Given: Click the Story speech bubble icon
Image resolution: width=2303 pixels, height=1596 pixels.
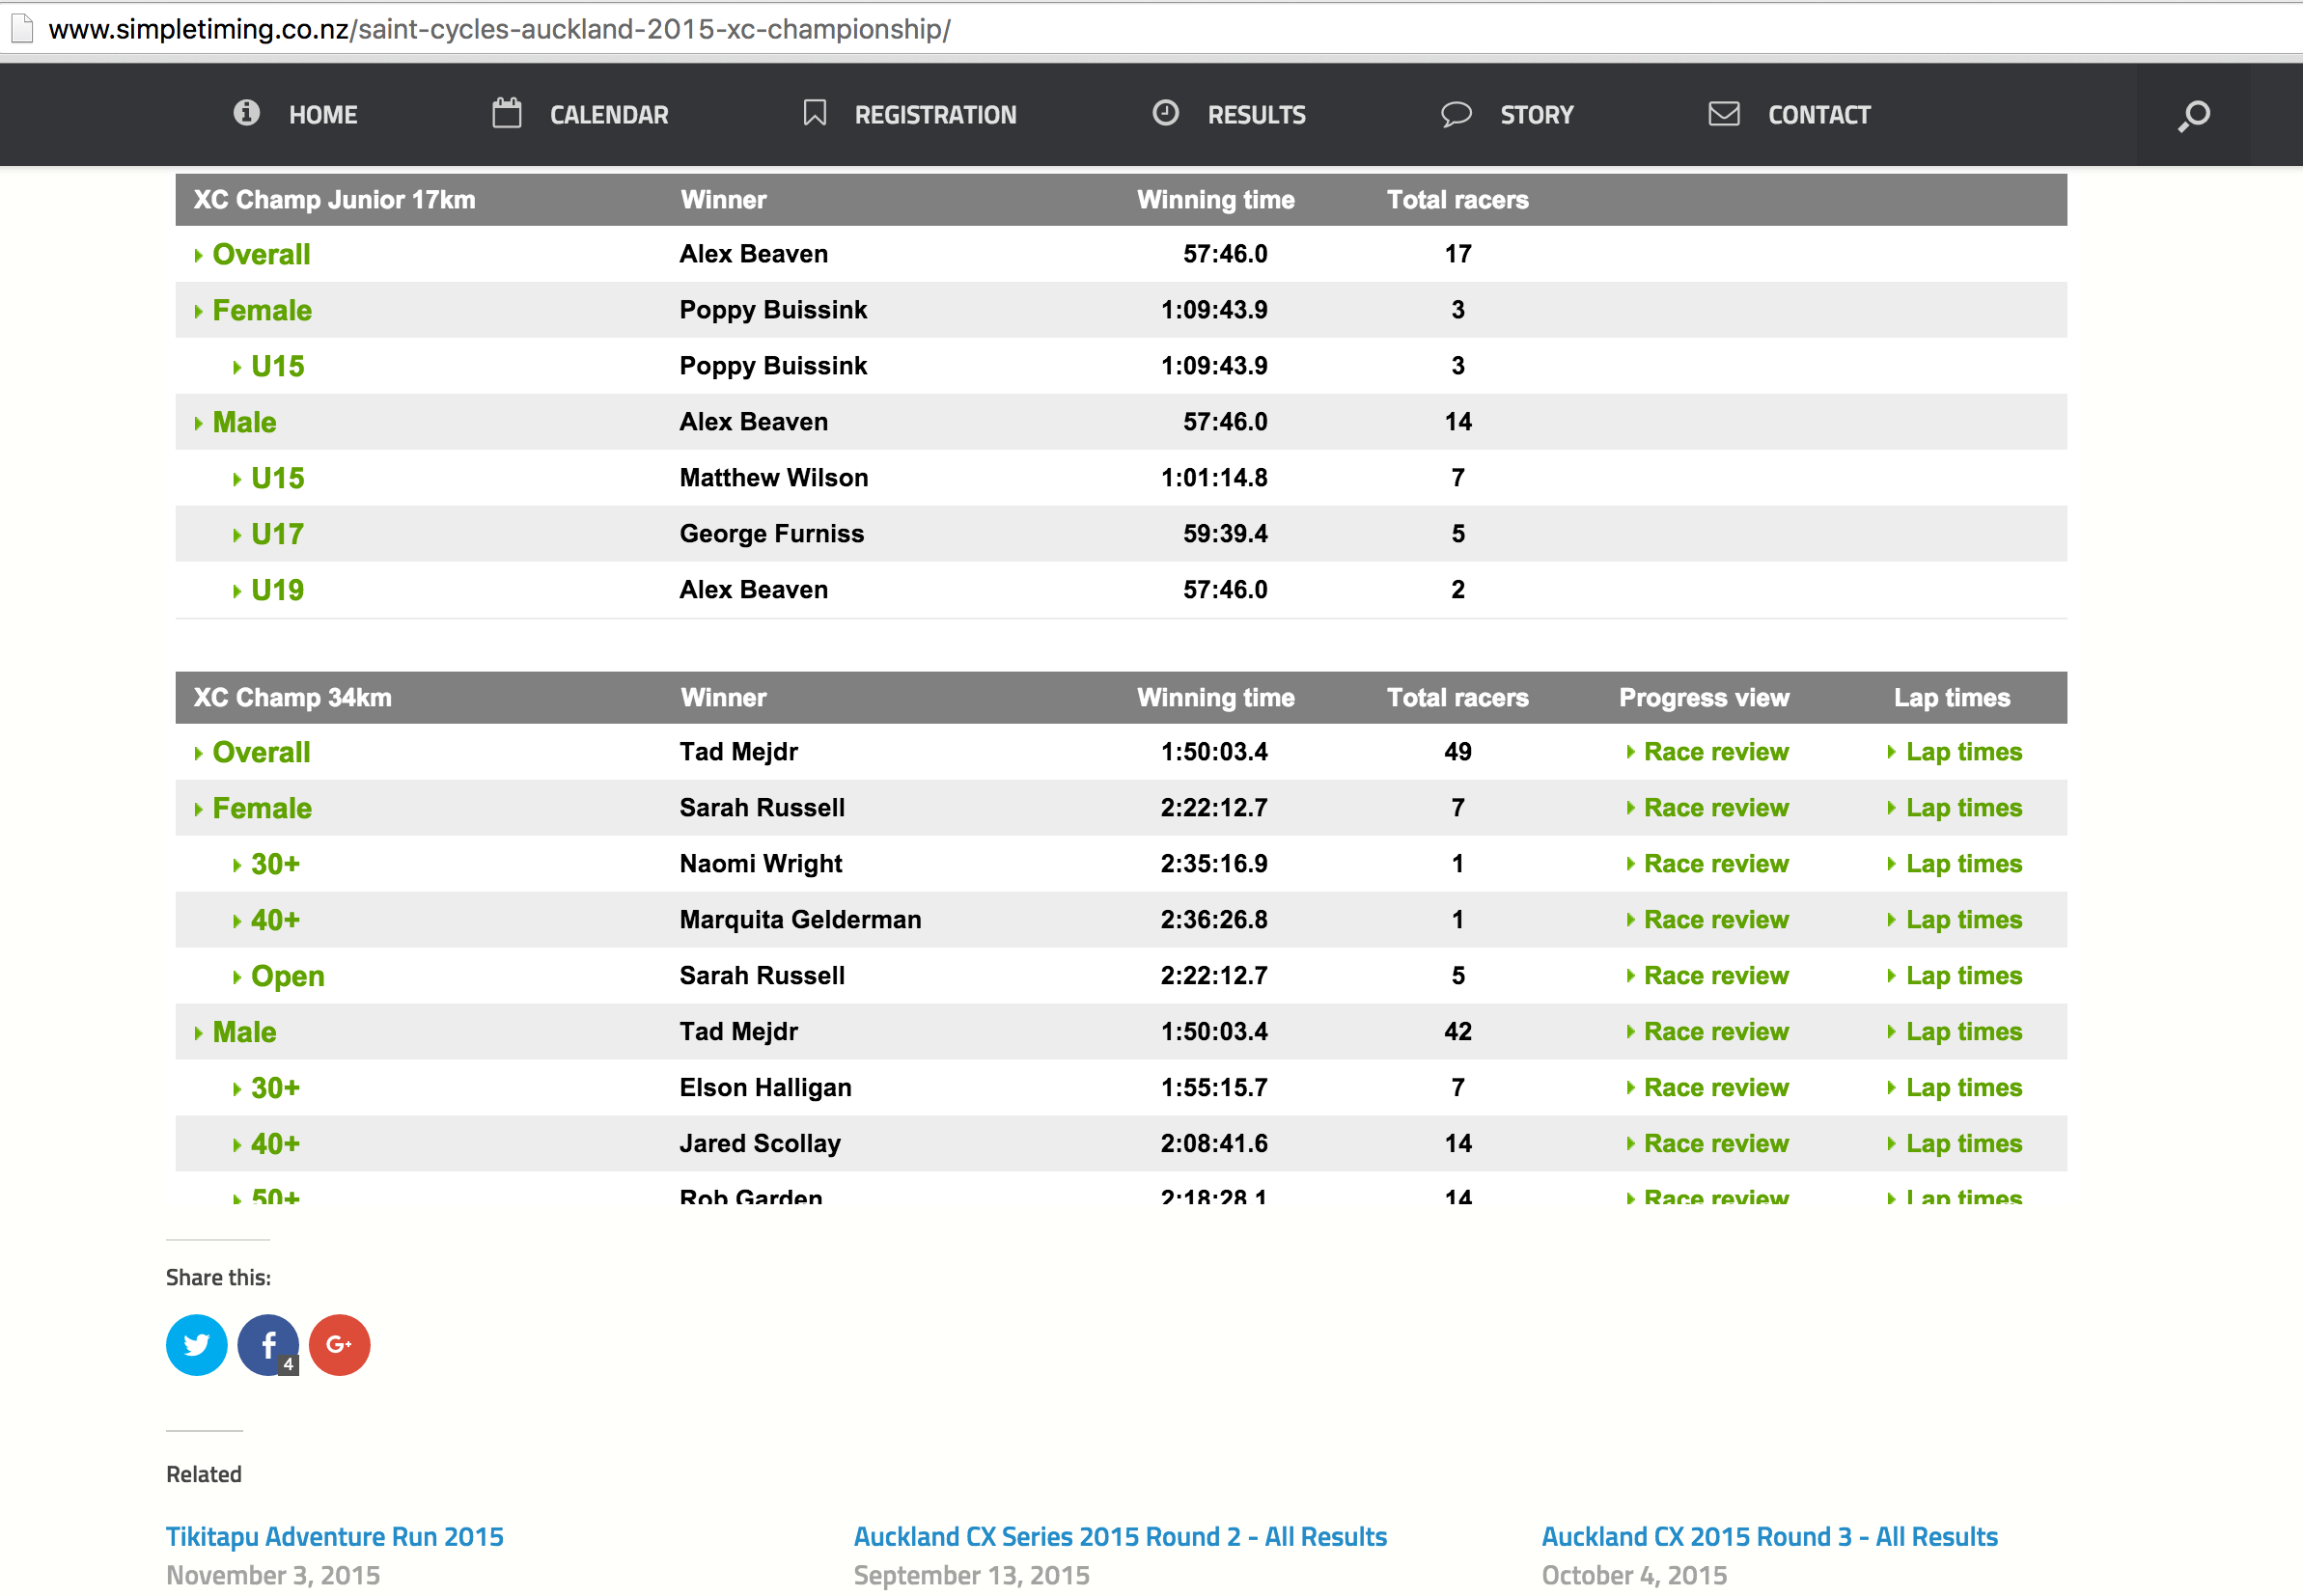Looking at the screenshot, I should 1455,114.
